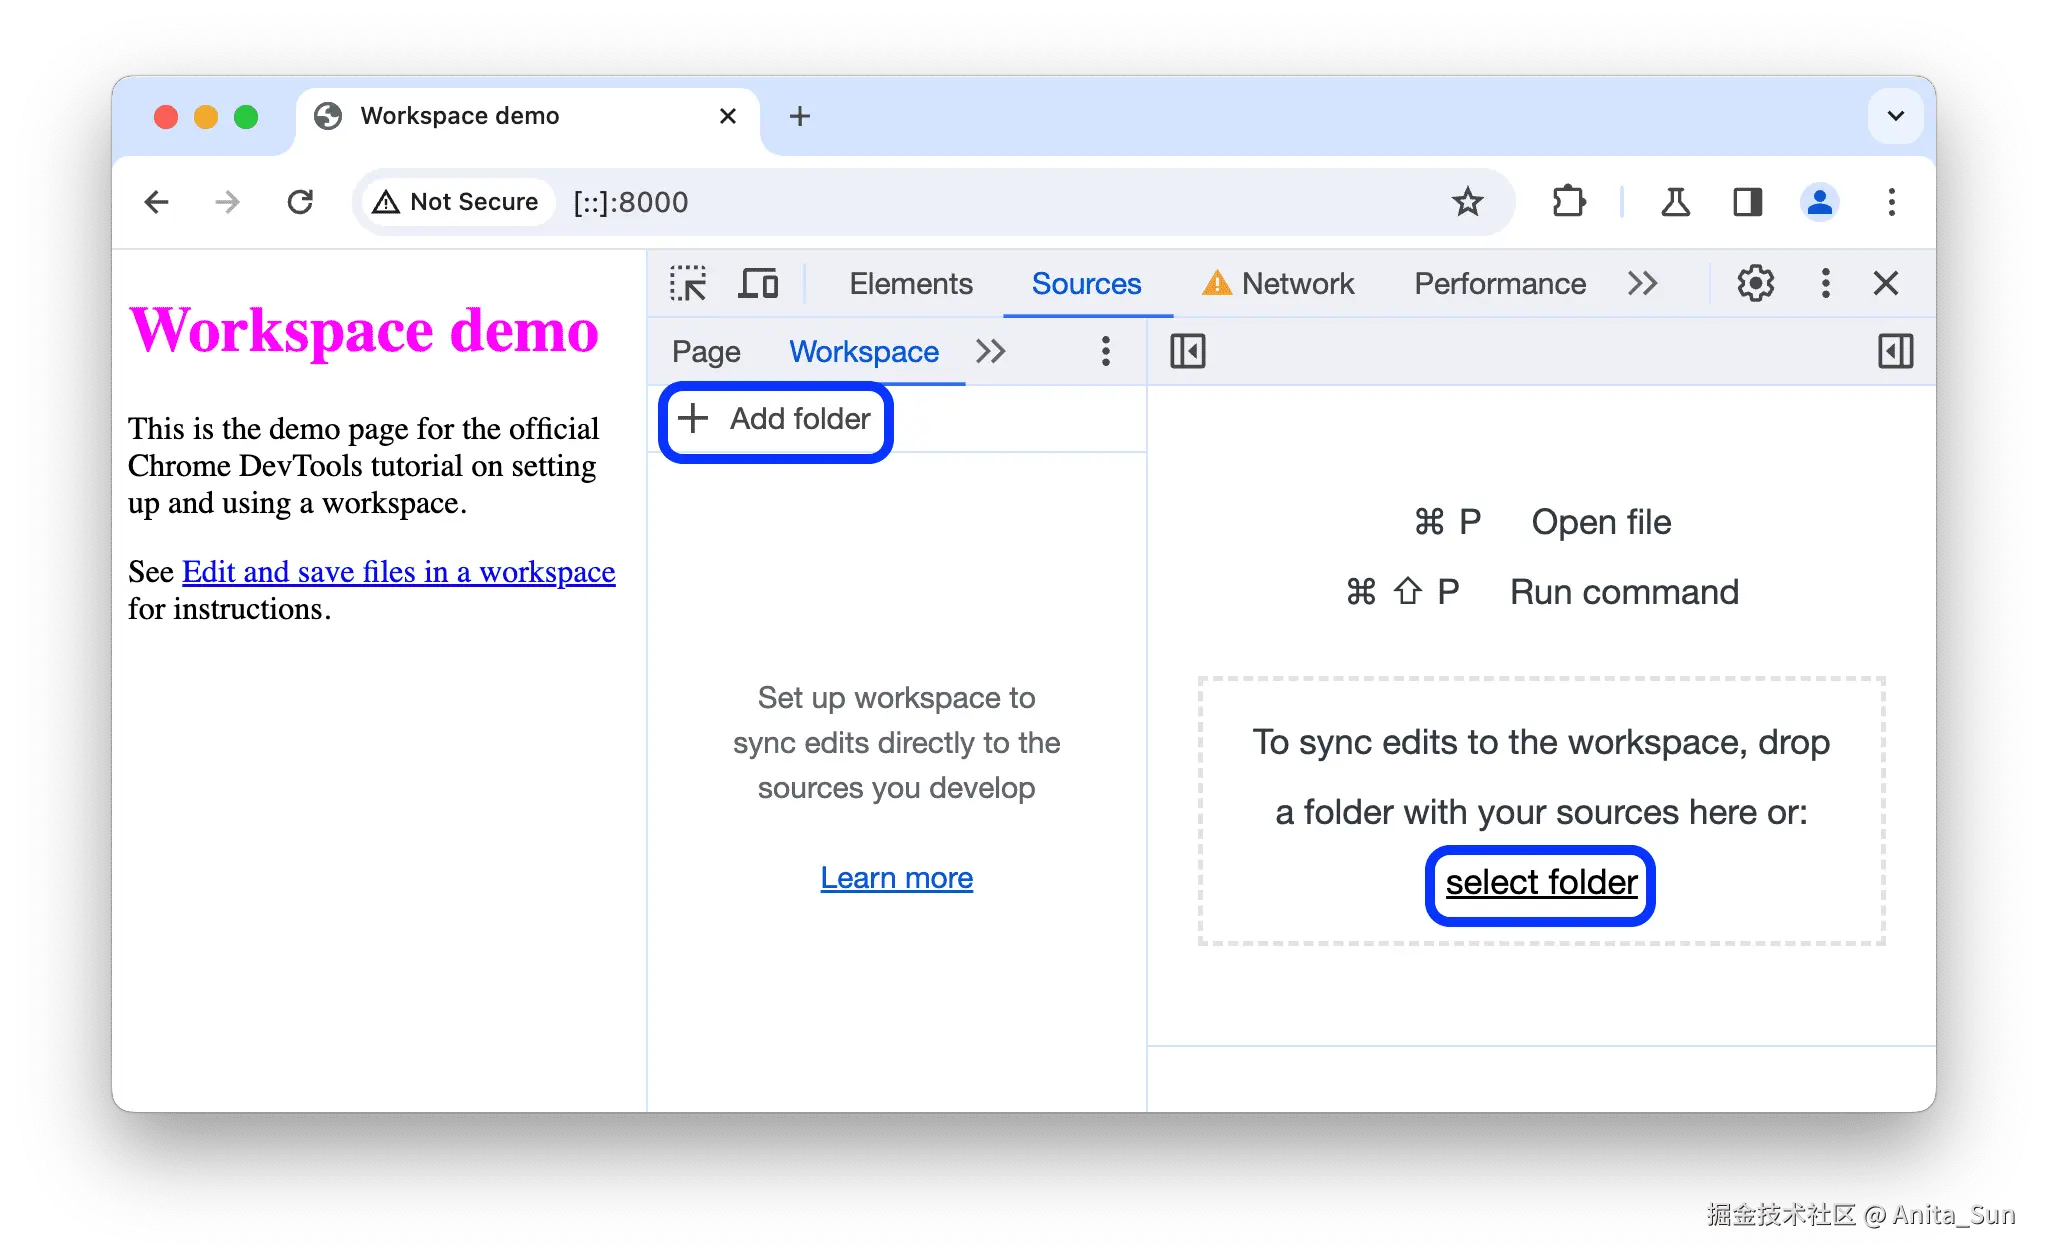Open the Chrome profile avatar

pyautogui.click(x=1819, y=202)
